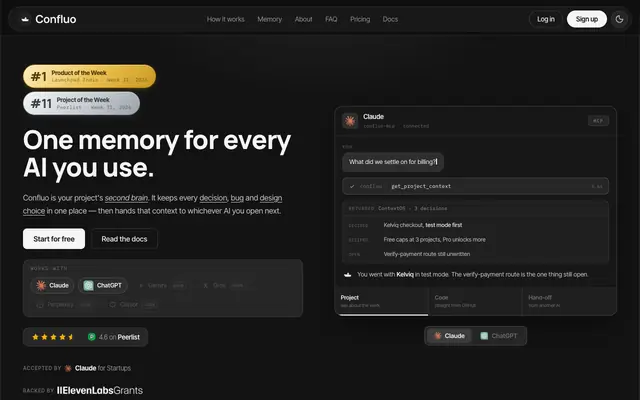Screen dimensions: 640x400
Task: Click the Confluo boat logo icon
Action: click(x=25, y=19)
